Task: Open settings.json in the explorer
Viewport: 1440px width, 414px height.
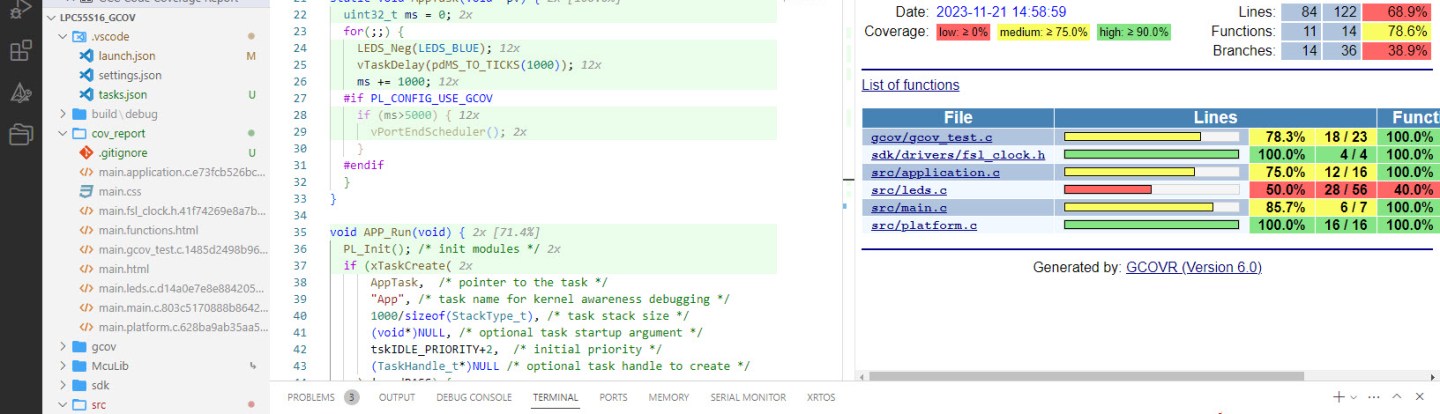Action: coord(130,75)
